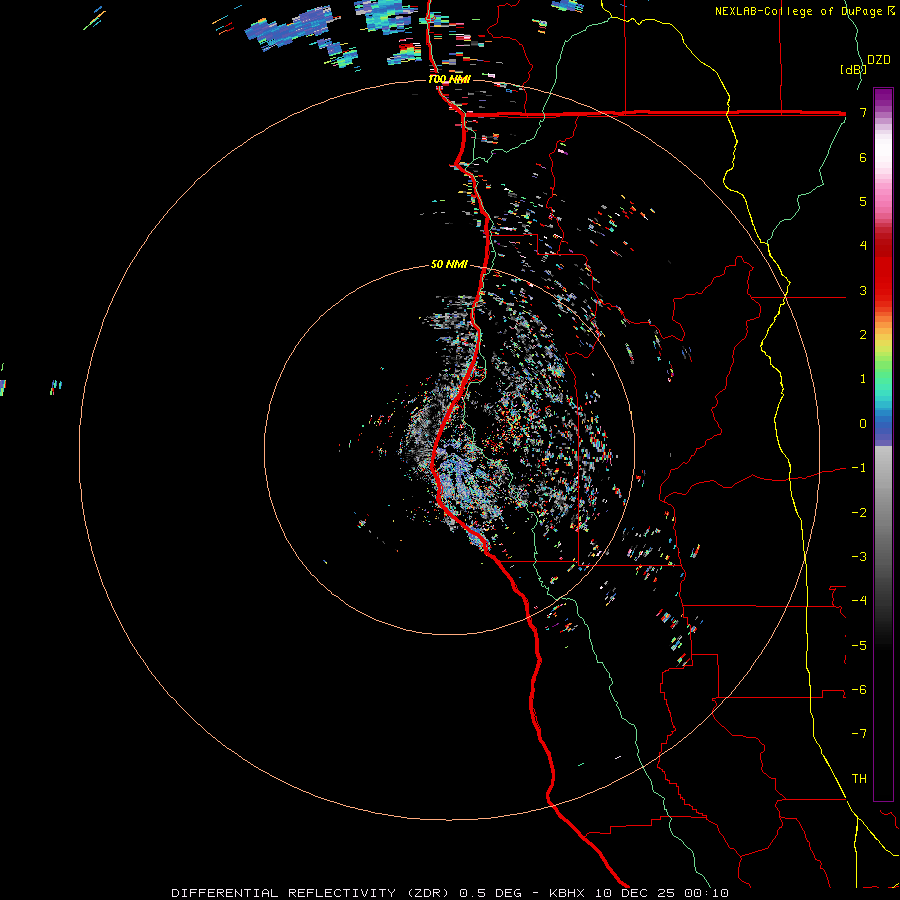This screenshot has height=900, width=900.
Task: Click the -7 value on the colorbar
Action: (x=859, y=734)
